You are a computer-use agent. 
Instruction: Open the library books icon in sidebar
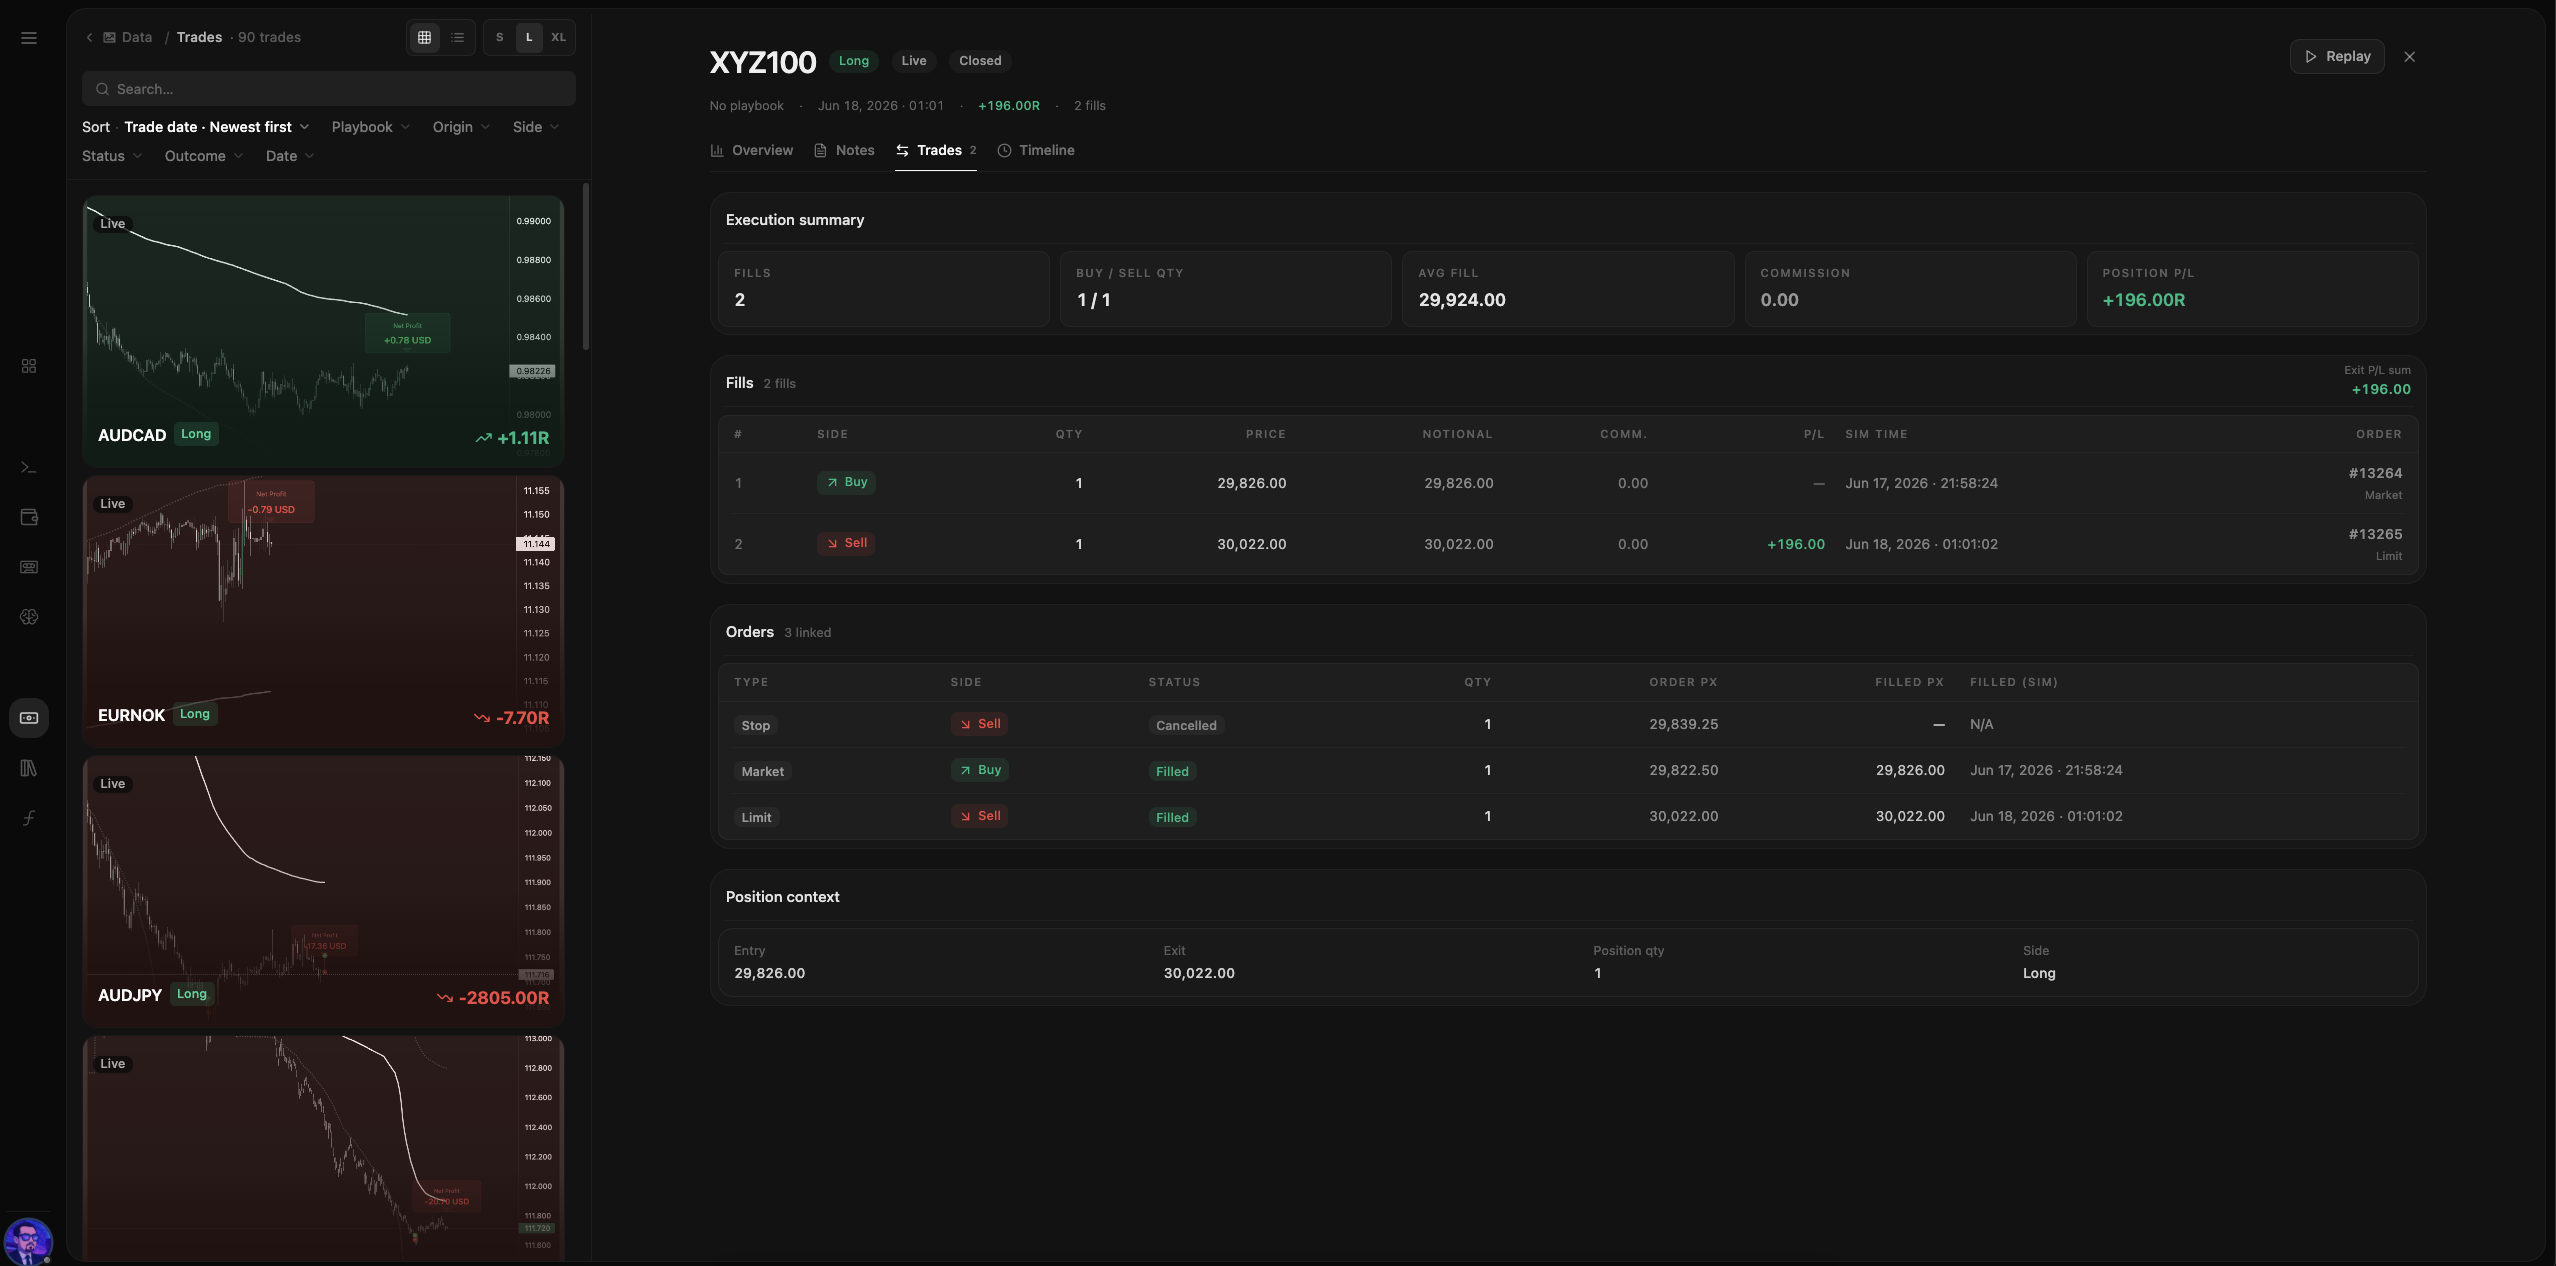coord(29,768)
